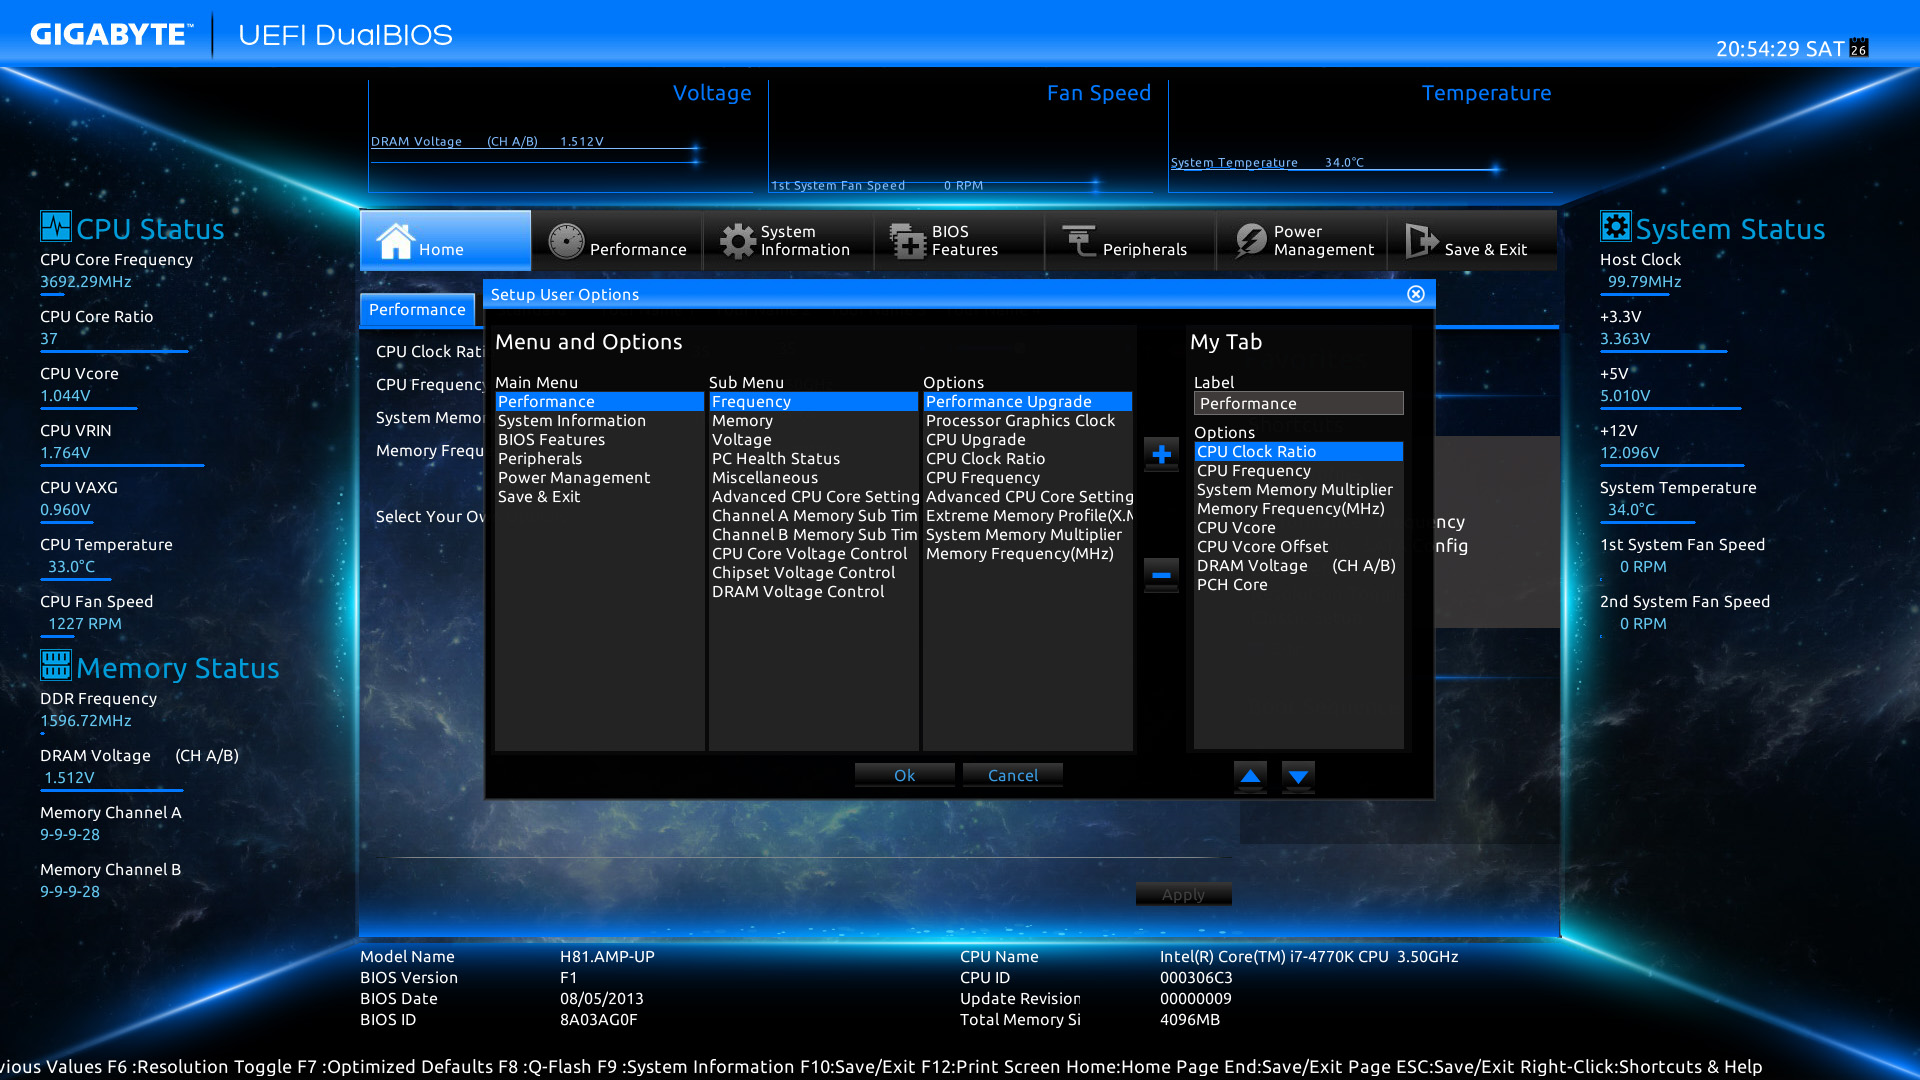Click the 1st System Fan Speed graph
Viewport: 1920px width, 1080px height.
pos(936,186)
